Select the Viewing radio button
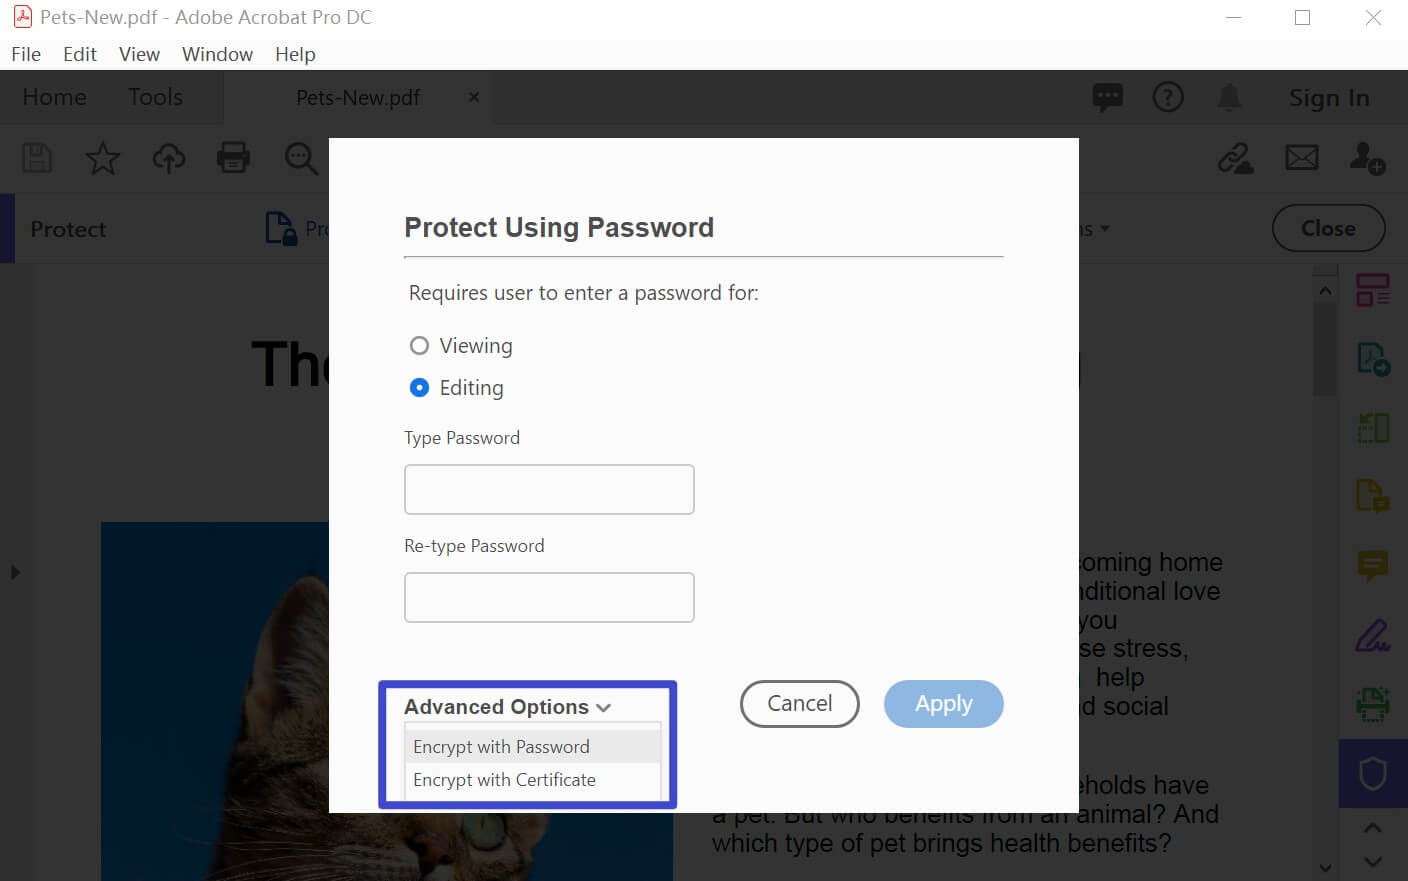The height and width of the screenshot is (881, 1408). click(419, 346)
